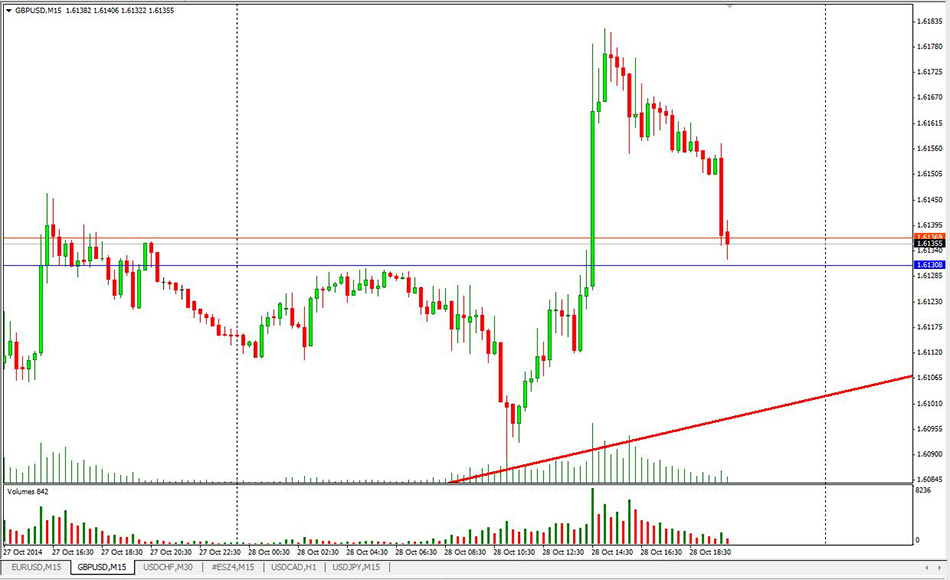
Task: Switch to the EURUSD,M15 chart tab
Action: (x=36, y=567)
